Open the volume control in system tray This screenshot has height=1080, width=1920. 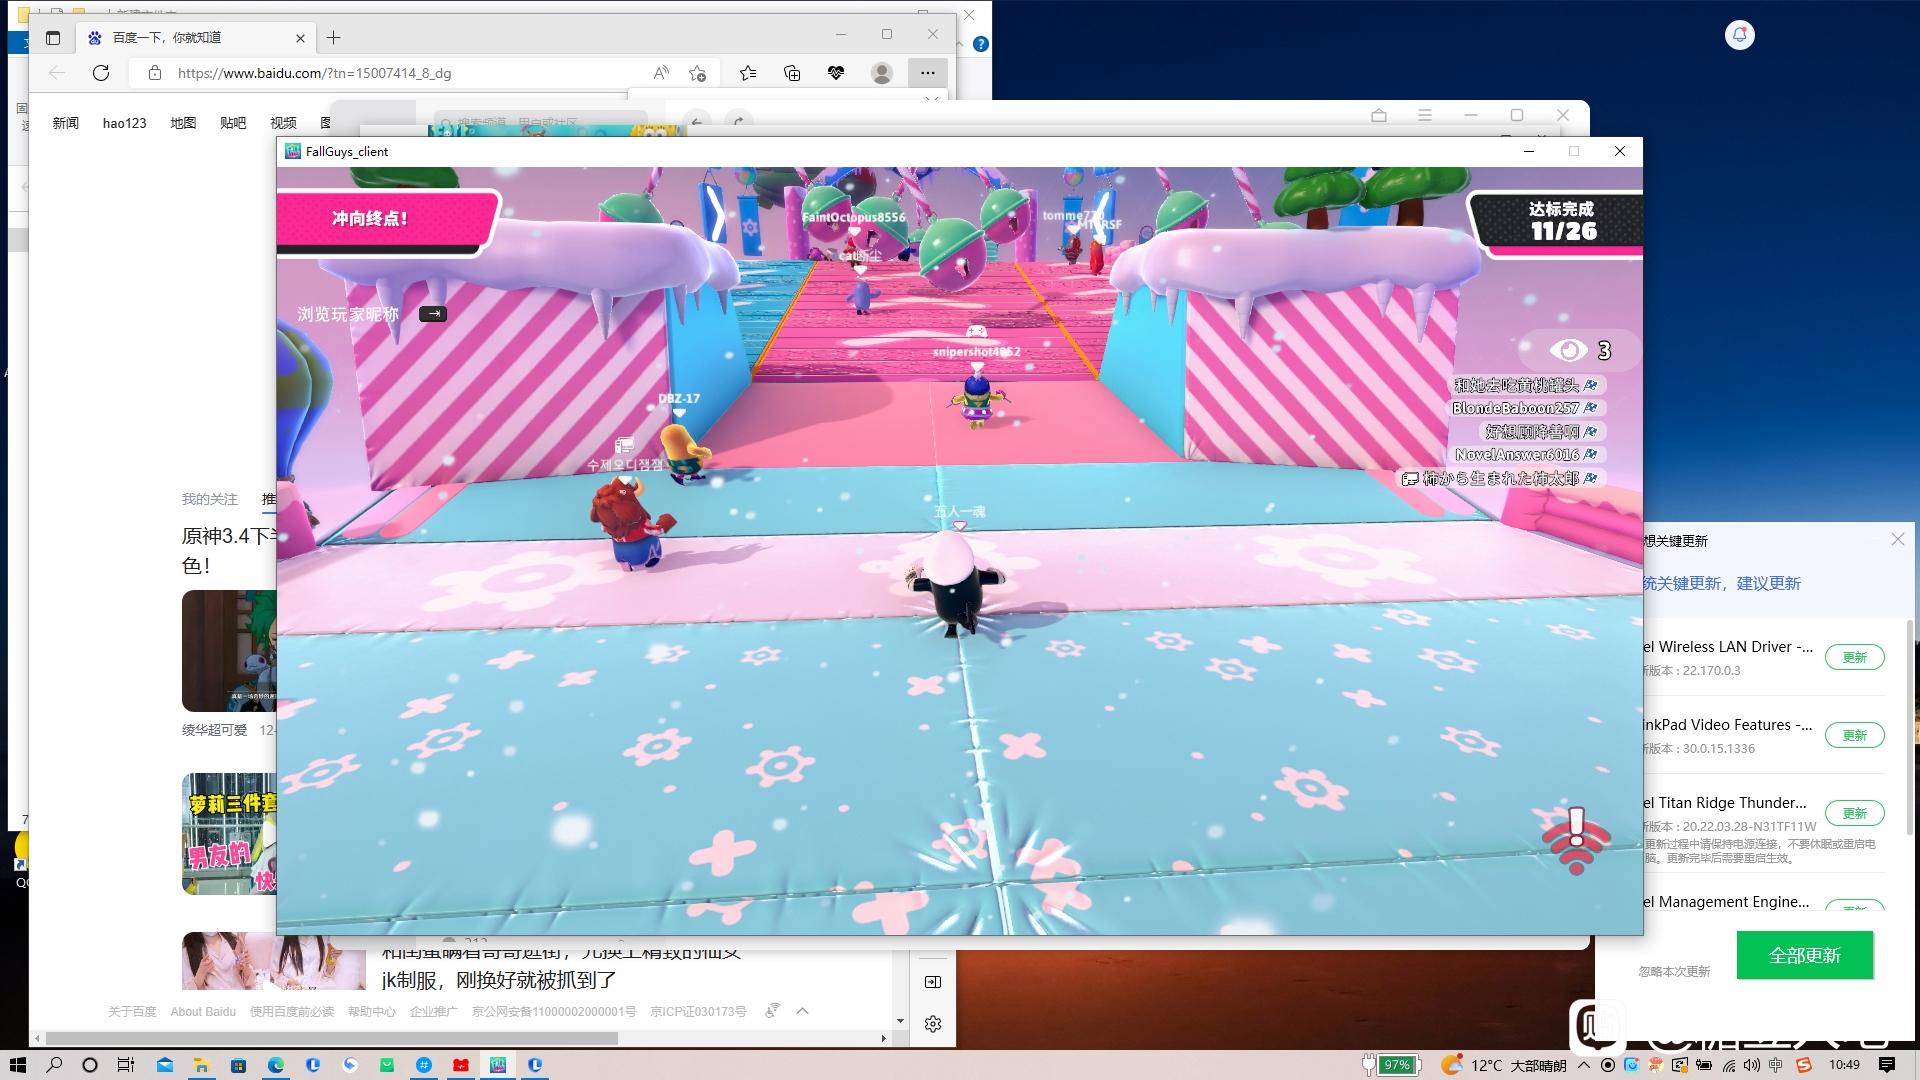tap(1752, 1065)
